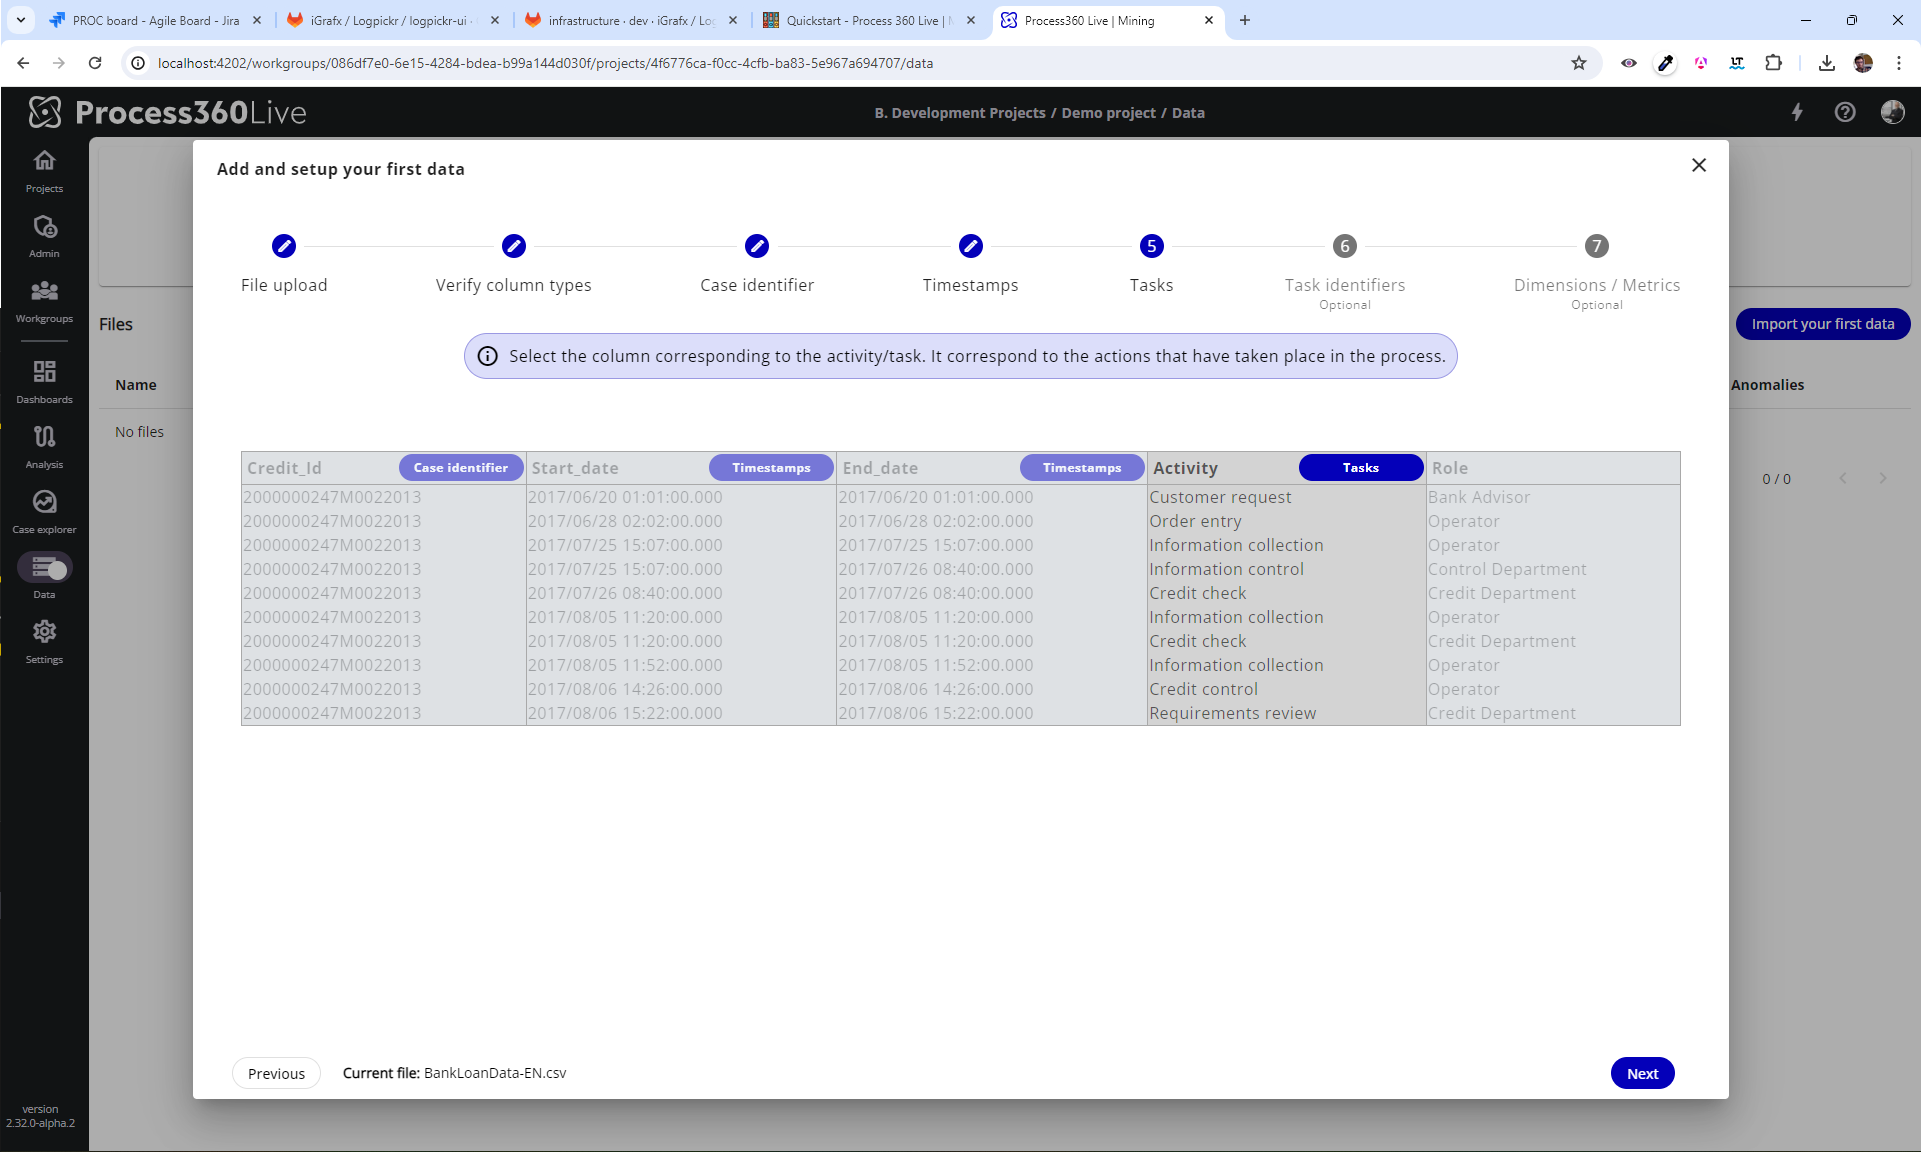Click Demo project breadcrumb
This screenshot has width=1921, height=1152.
[x=1108, y=113]
